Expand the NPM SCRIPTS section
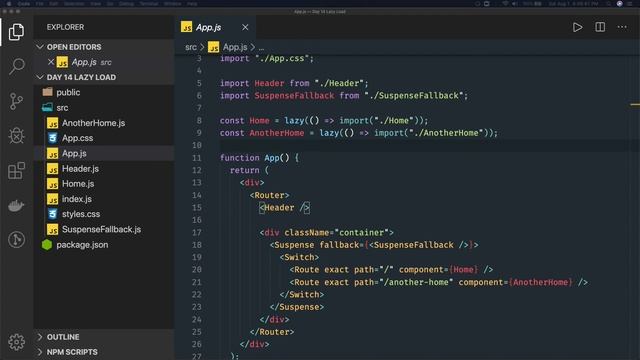Screen dimensions: 640x360 [x=104, y=352]
